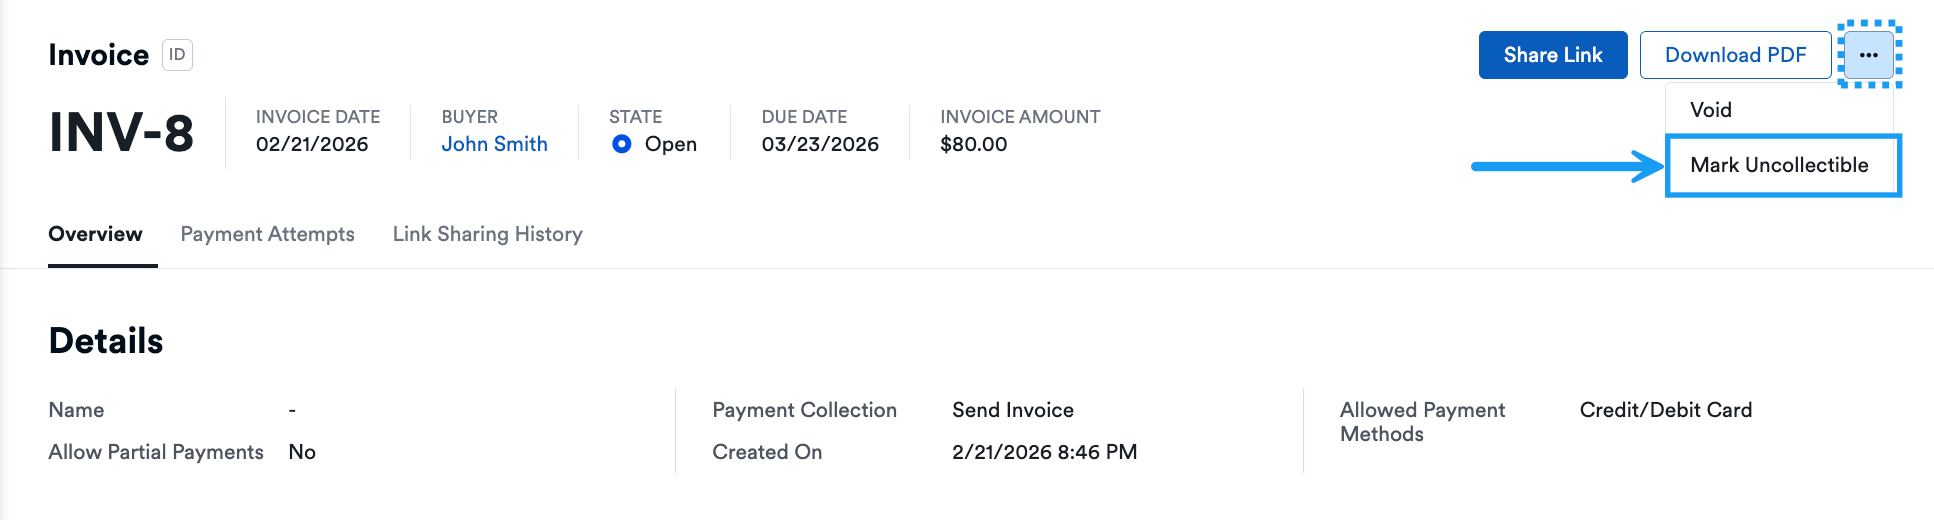Open the three-dot more actions menu
Image resolution: width=1934 pixels, height=520 pixels.
click(x=1868, y=55)
